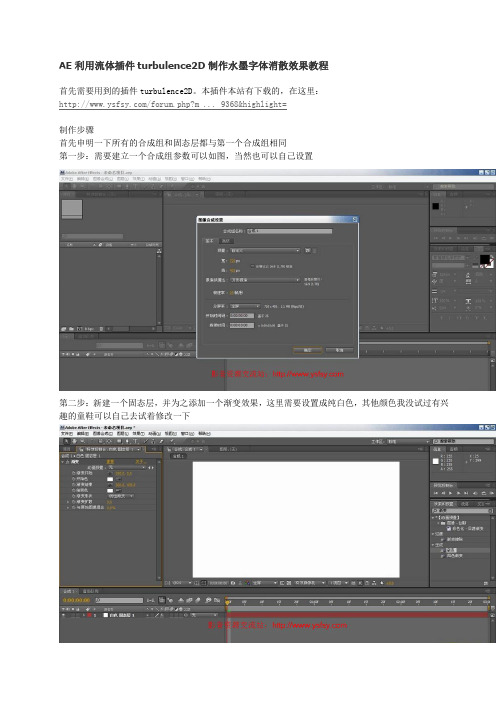
Task: Click the 结束色 eyedropper icon
Action: 119,491
